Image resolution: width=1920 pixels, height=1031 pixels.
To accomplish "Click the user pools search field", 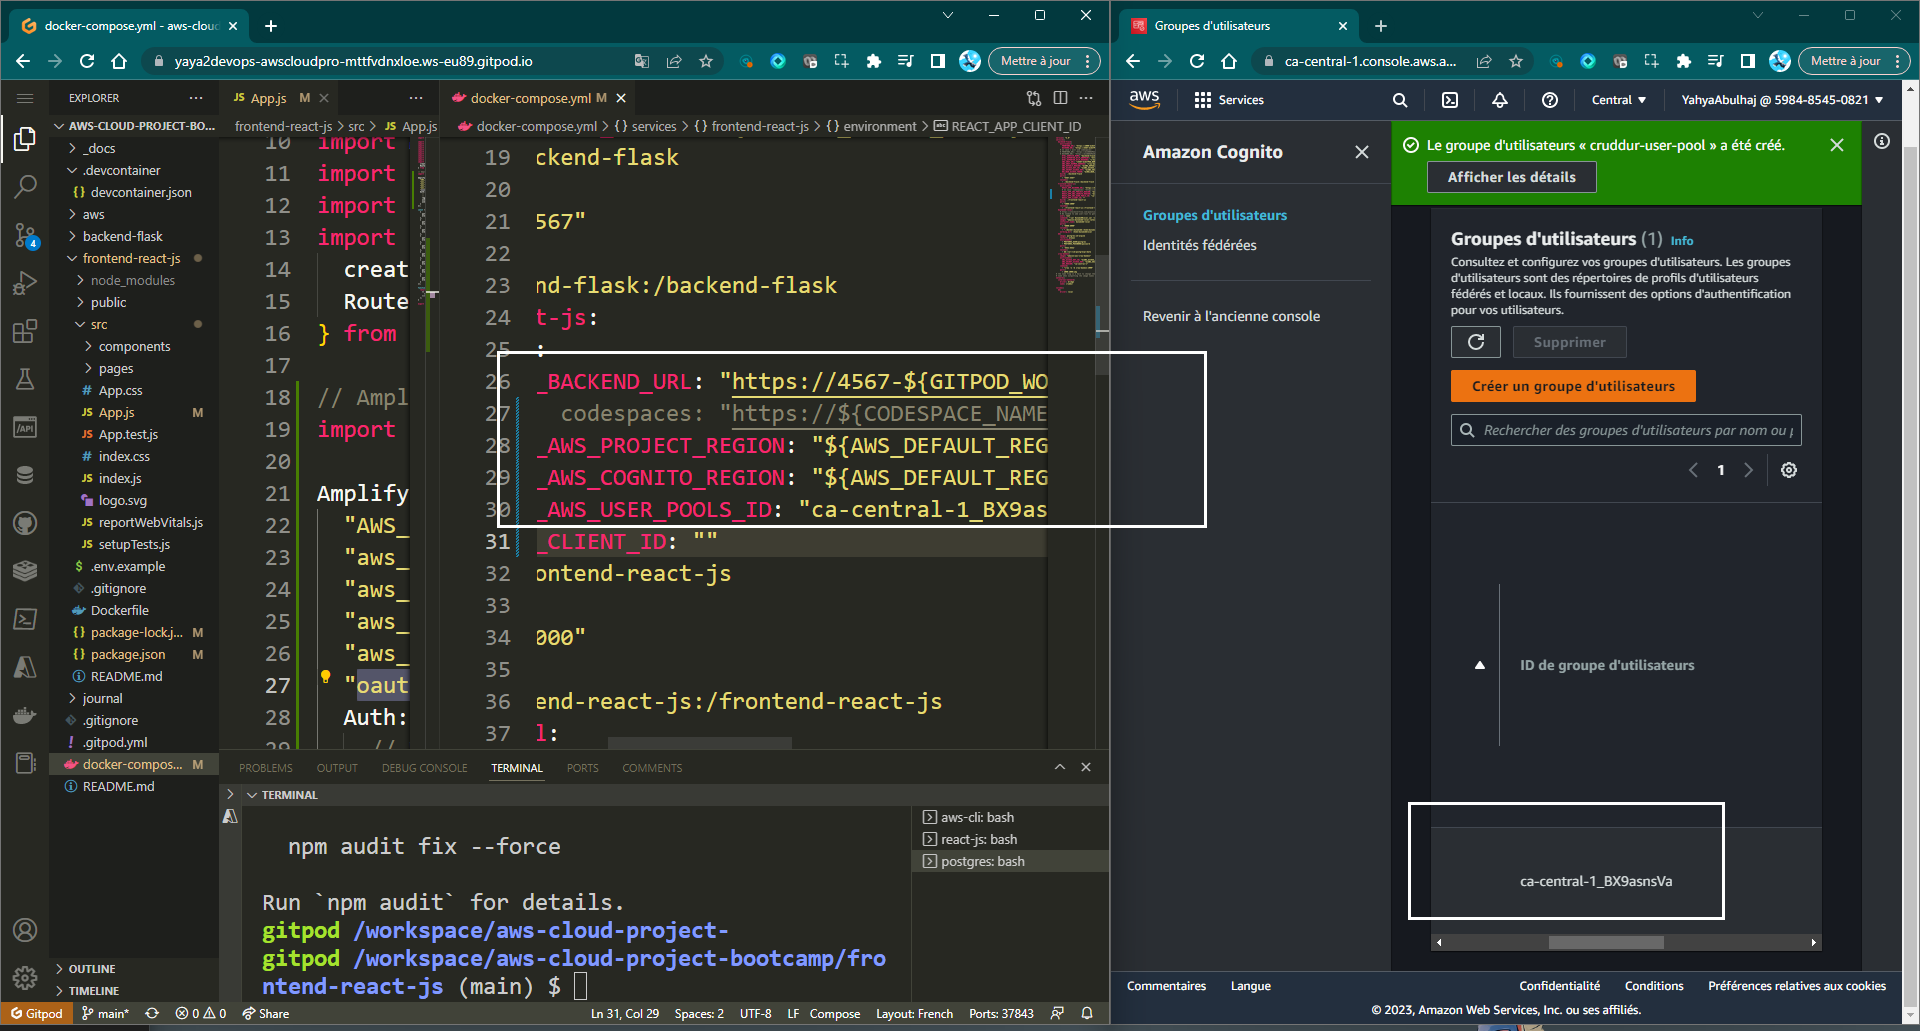I will tap(1636, 430).
